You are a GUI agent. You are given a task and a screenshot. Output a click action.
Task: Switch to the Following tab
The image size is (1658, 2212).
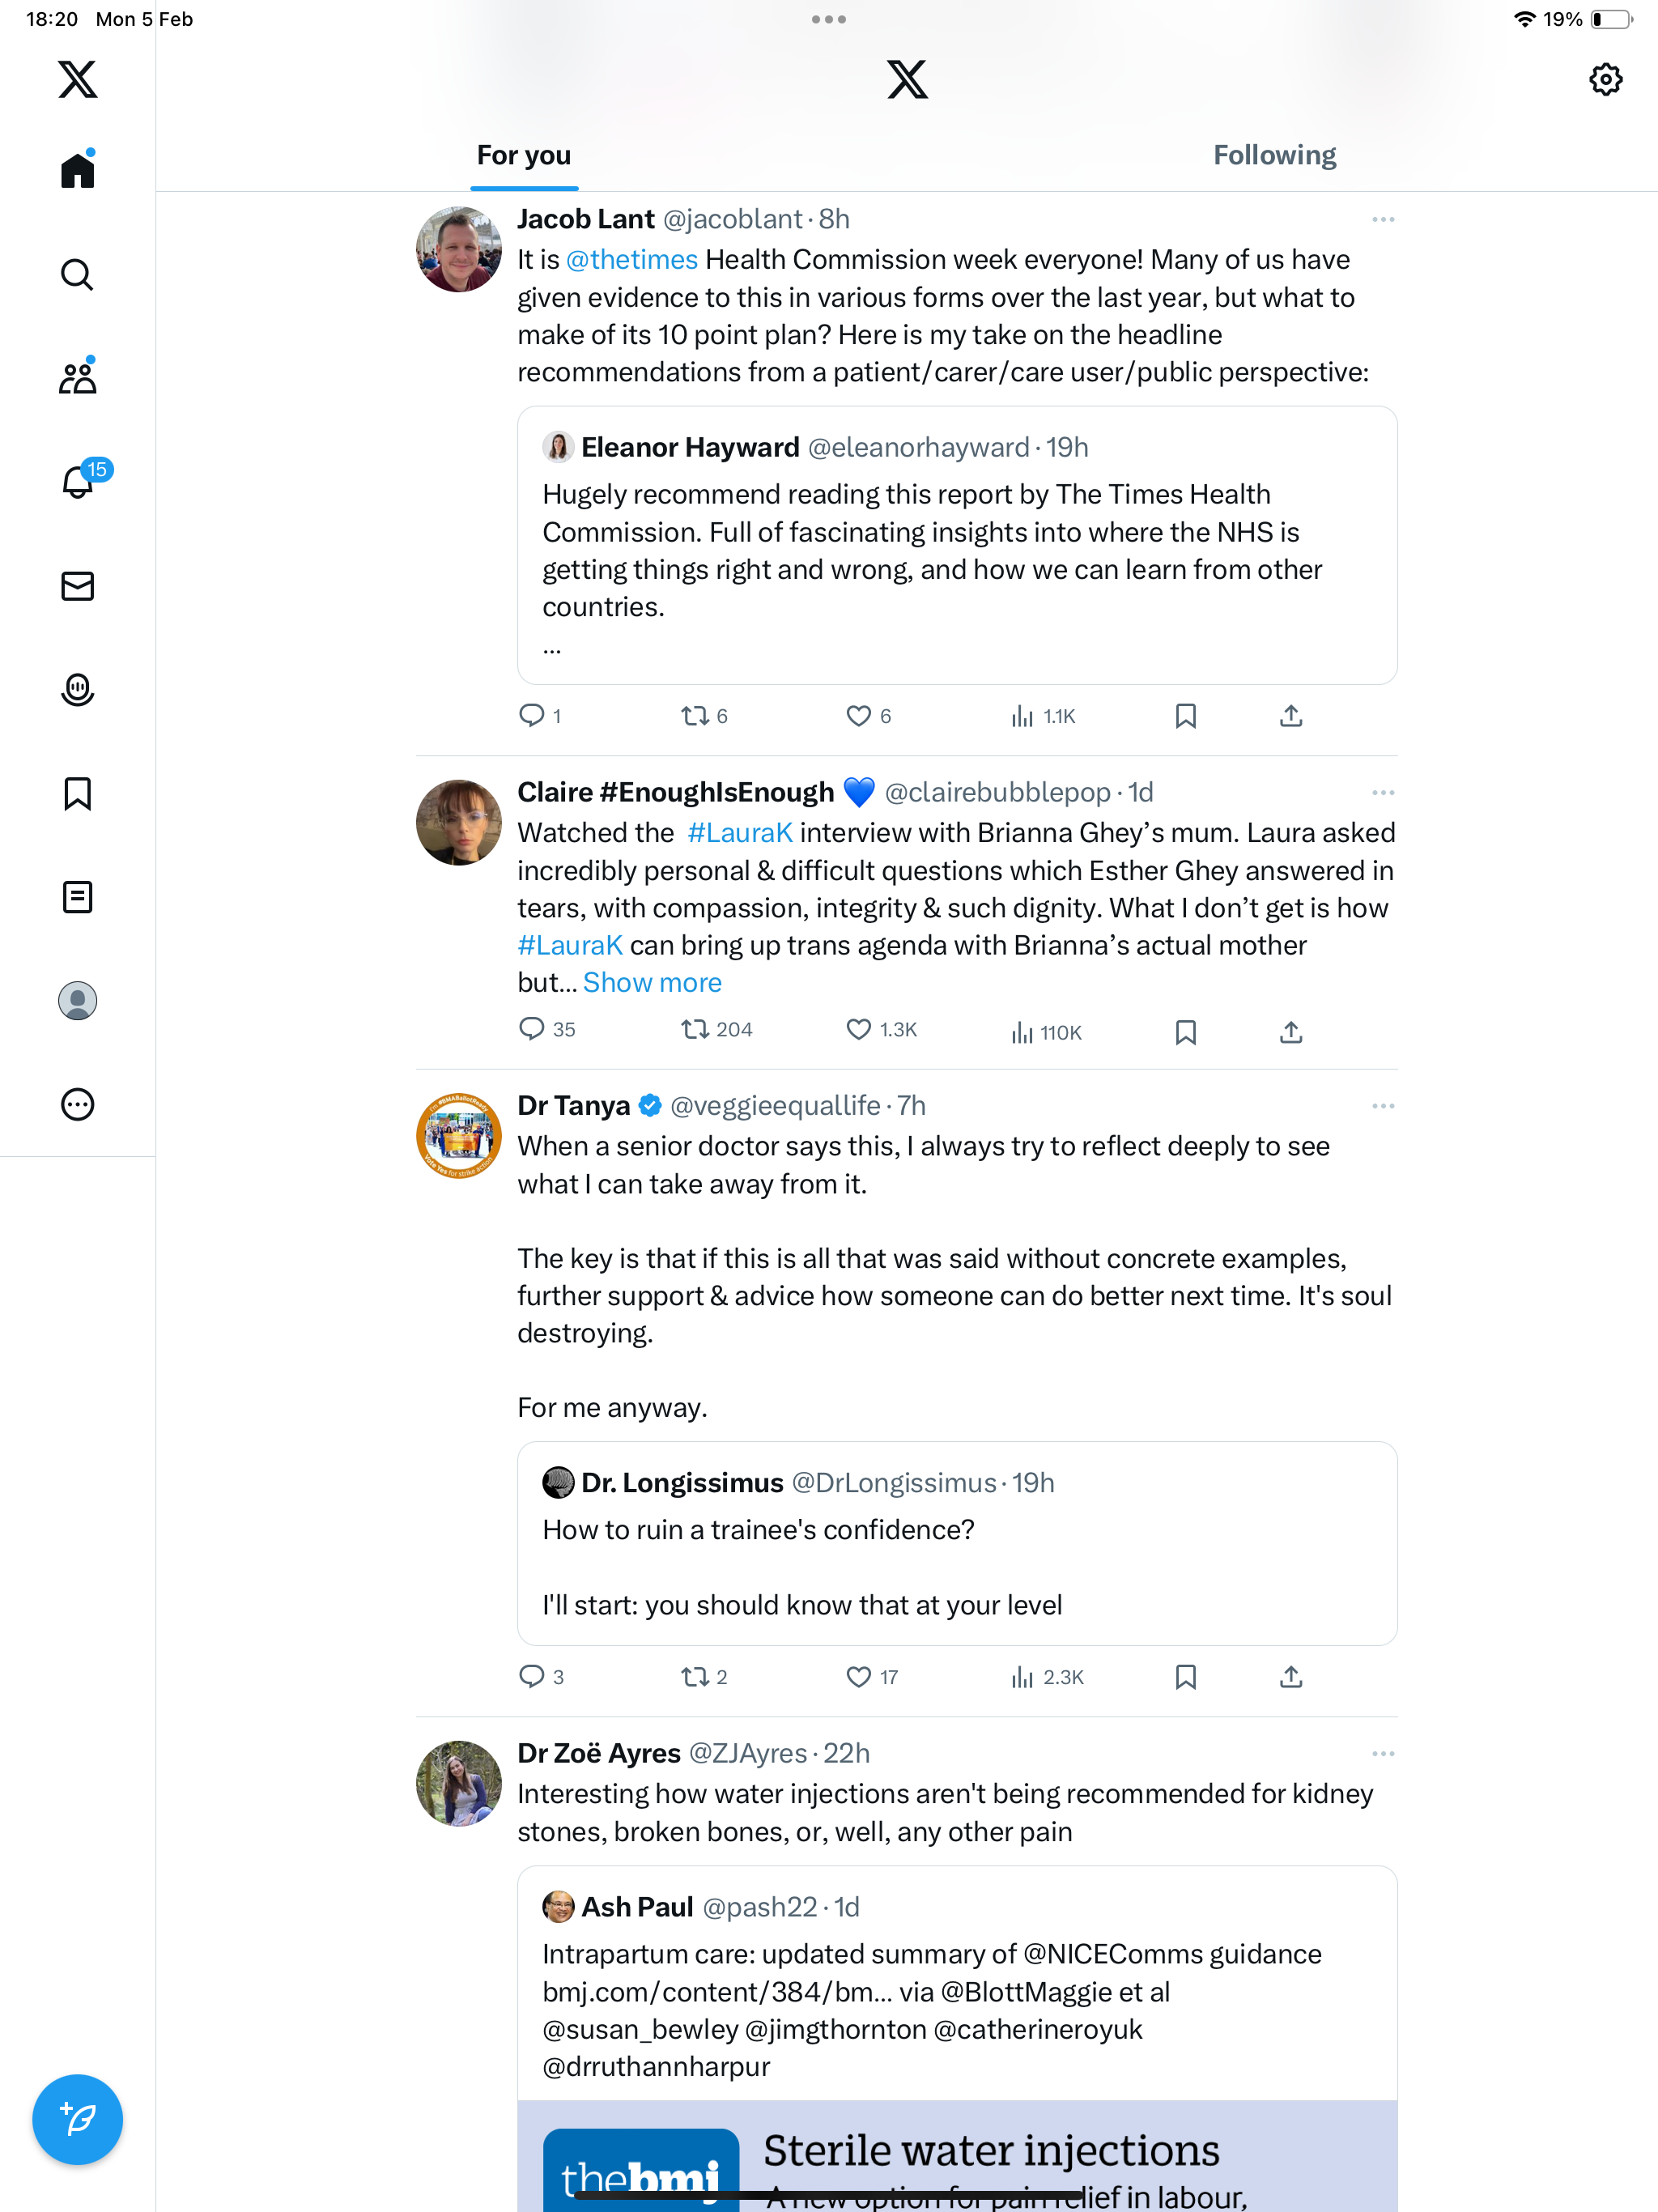click(1274, 155)
